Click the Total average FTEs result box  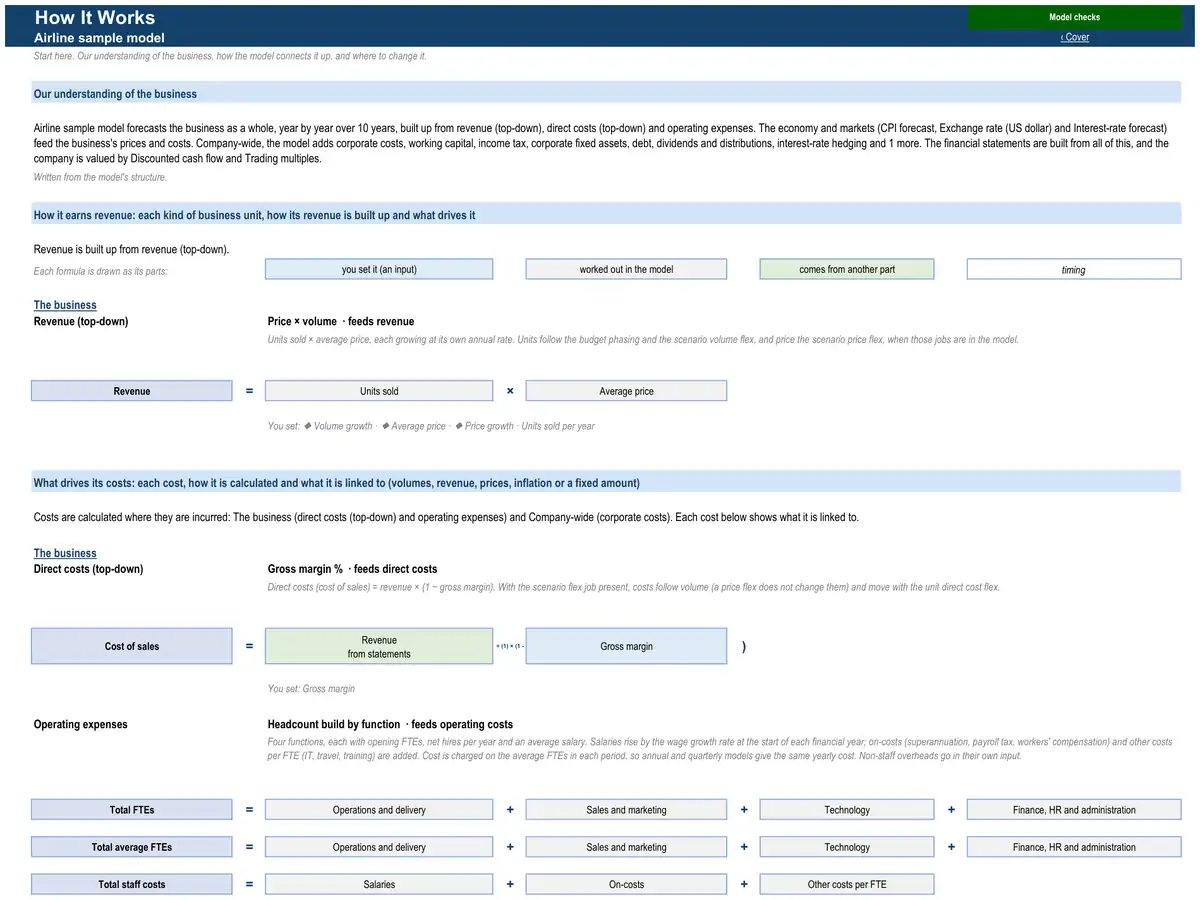pos(131,847)
